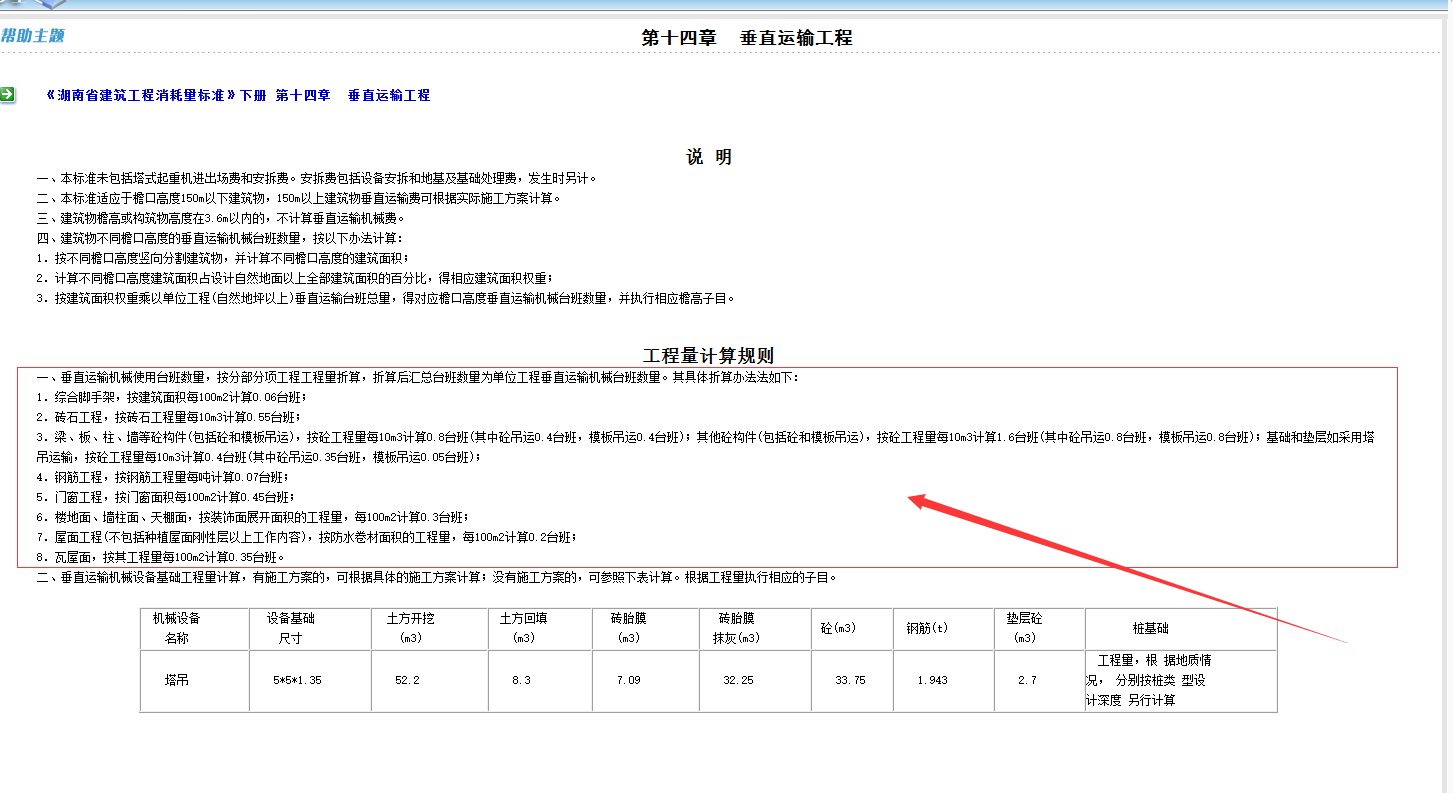
Task: Click the line starting 二、本标准适应于檐口高度150m
Action: pos(299,198)
